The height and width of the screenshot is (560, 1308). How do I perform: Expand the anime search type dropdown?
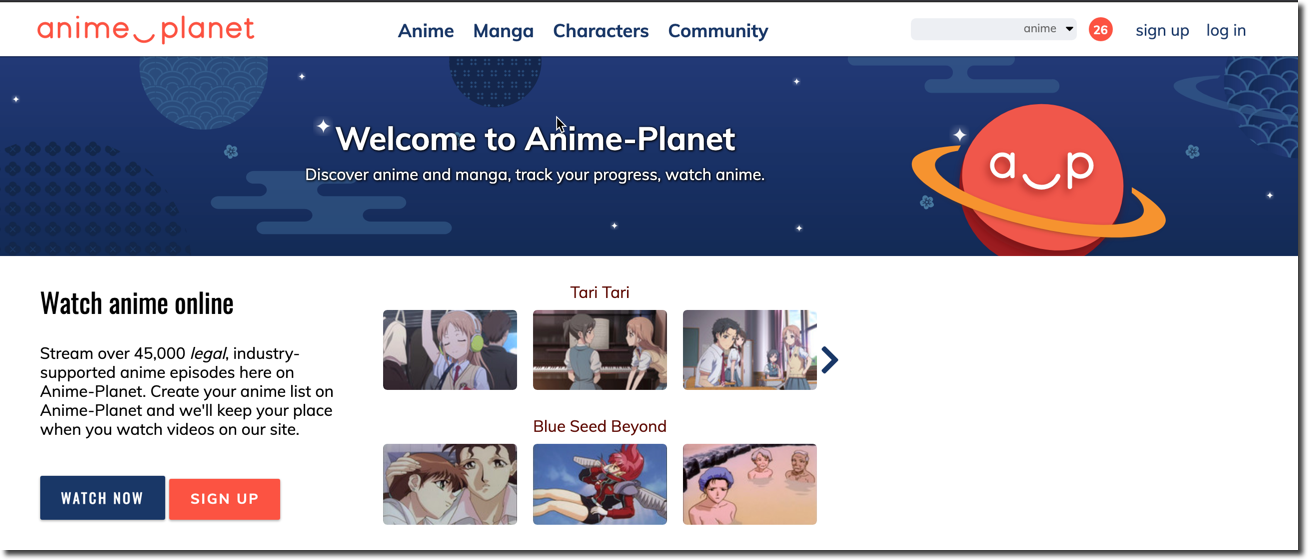[1048, 29]
